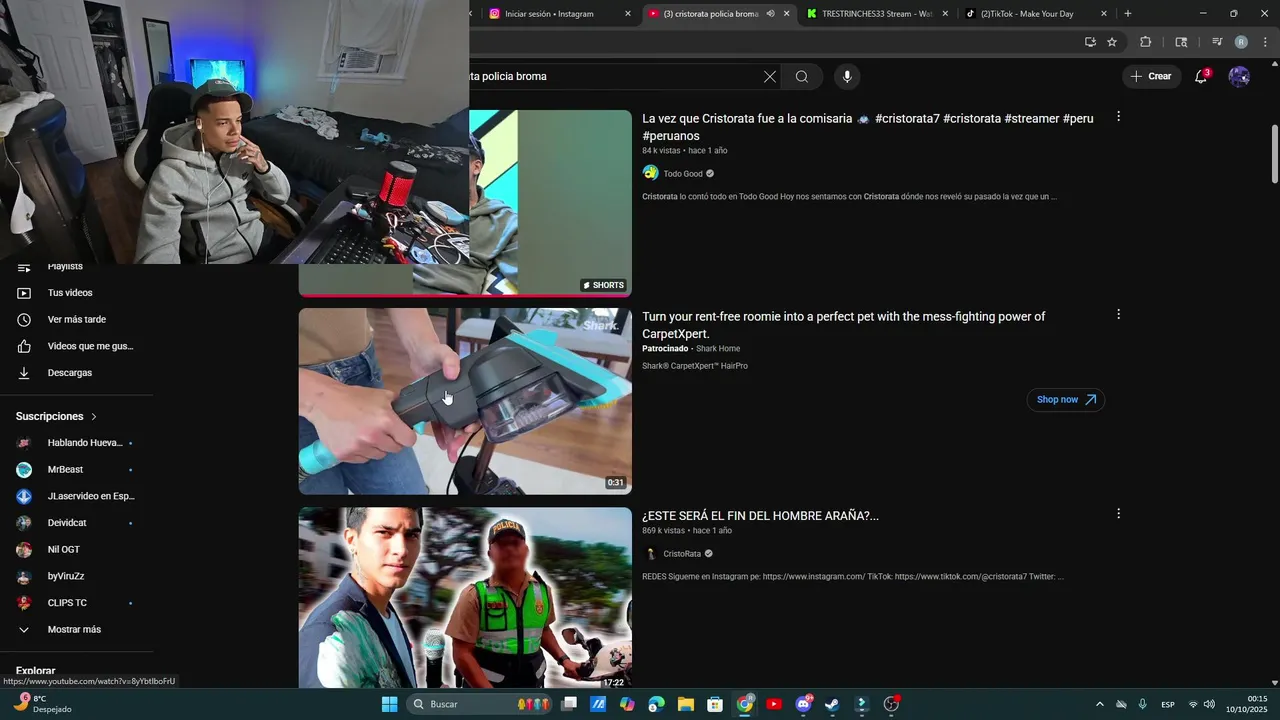Open YouTube account avatar menu
The width and height of the screenshot is (1280, 720).
click(1239, 76)
